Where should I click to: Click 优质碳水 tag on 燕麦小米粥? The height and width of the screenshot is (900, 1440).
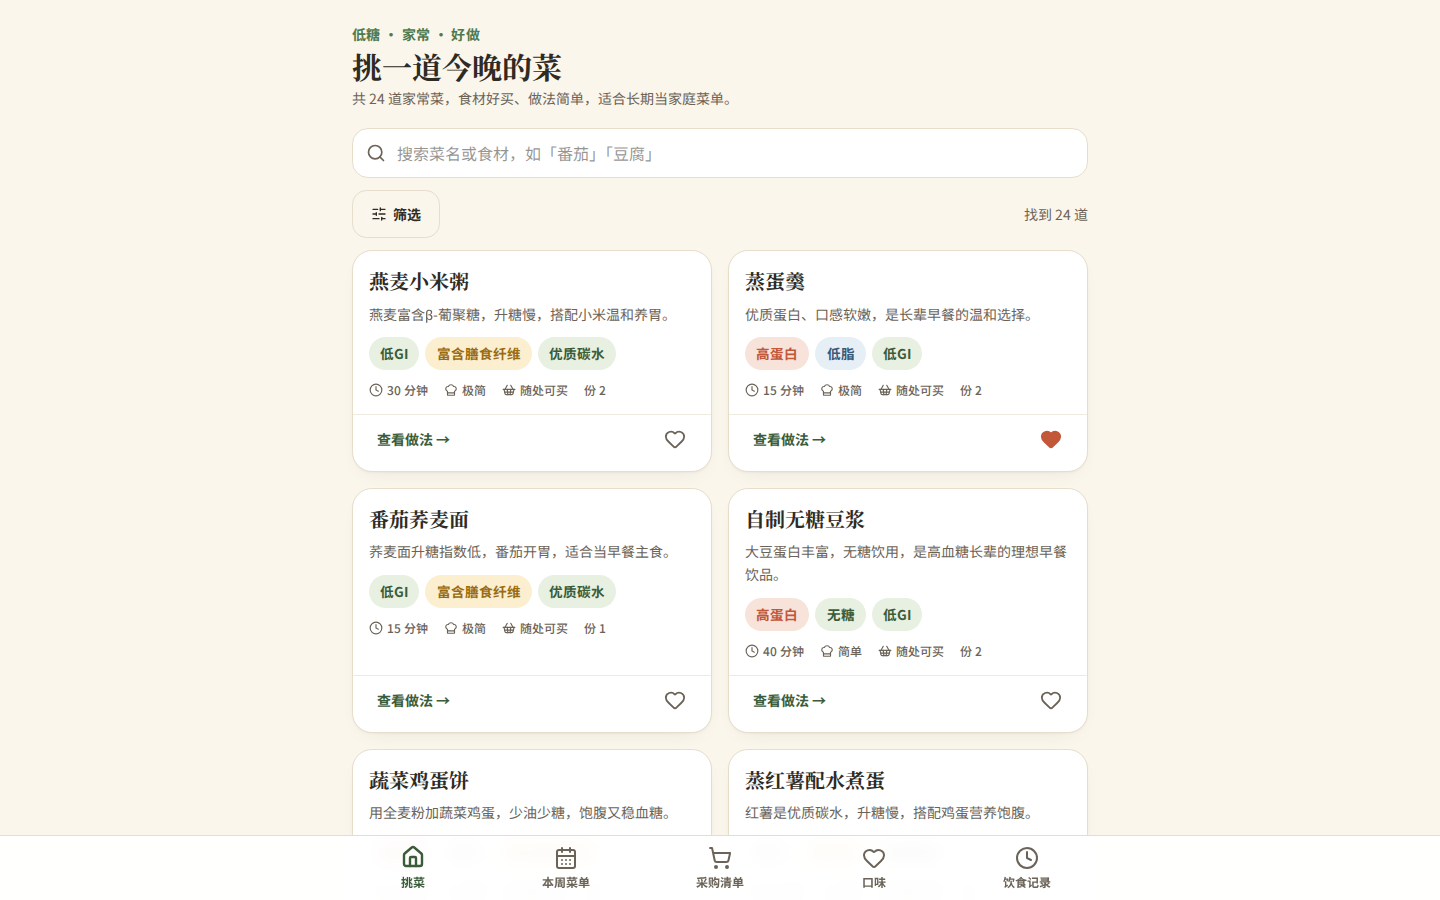pyautogui.click(x=577, y=354)
